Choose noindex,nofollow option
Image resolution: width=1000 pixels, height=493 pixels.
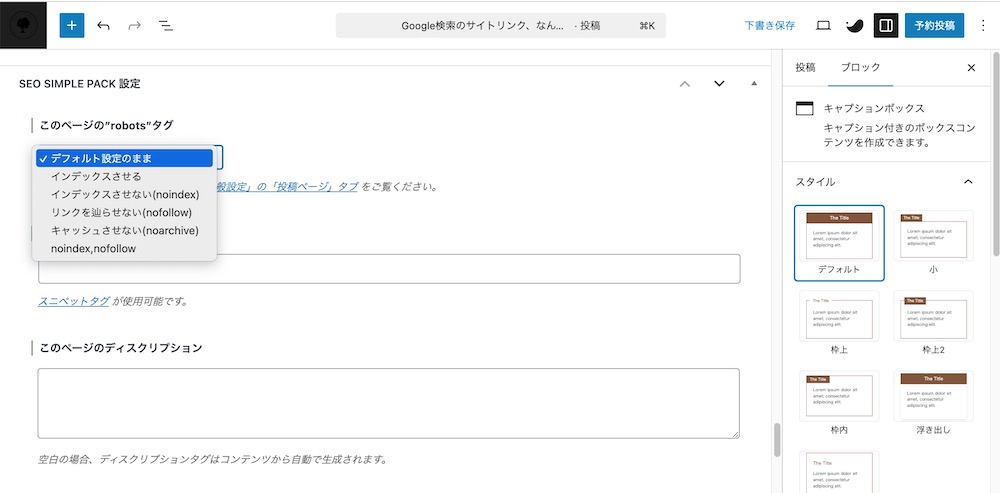pos(124,249)
